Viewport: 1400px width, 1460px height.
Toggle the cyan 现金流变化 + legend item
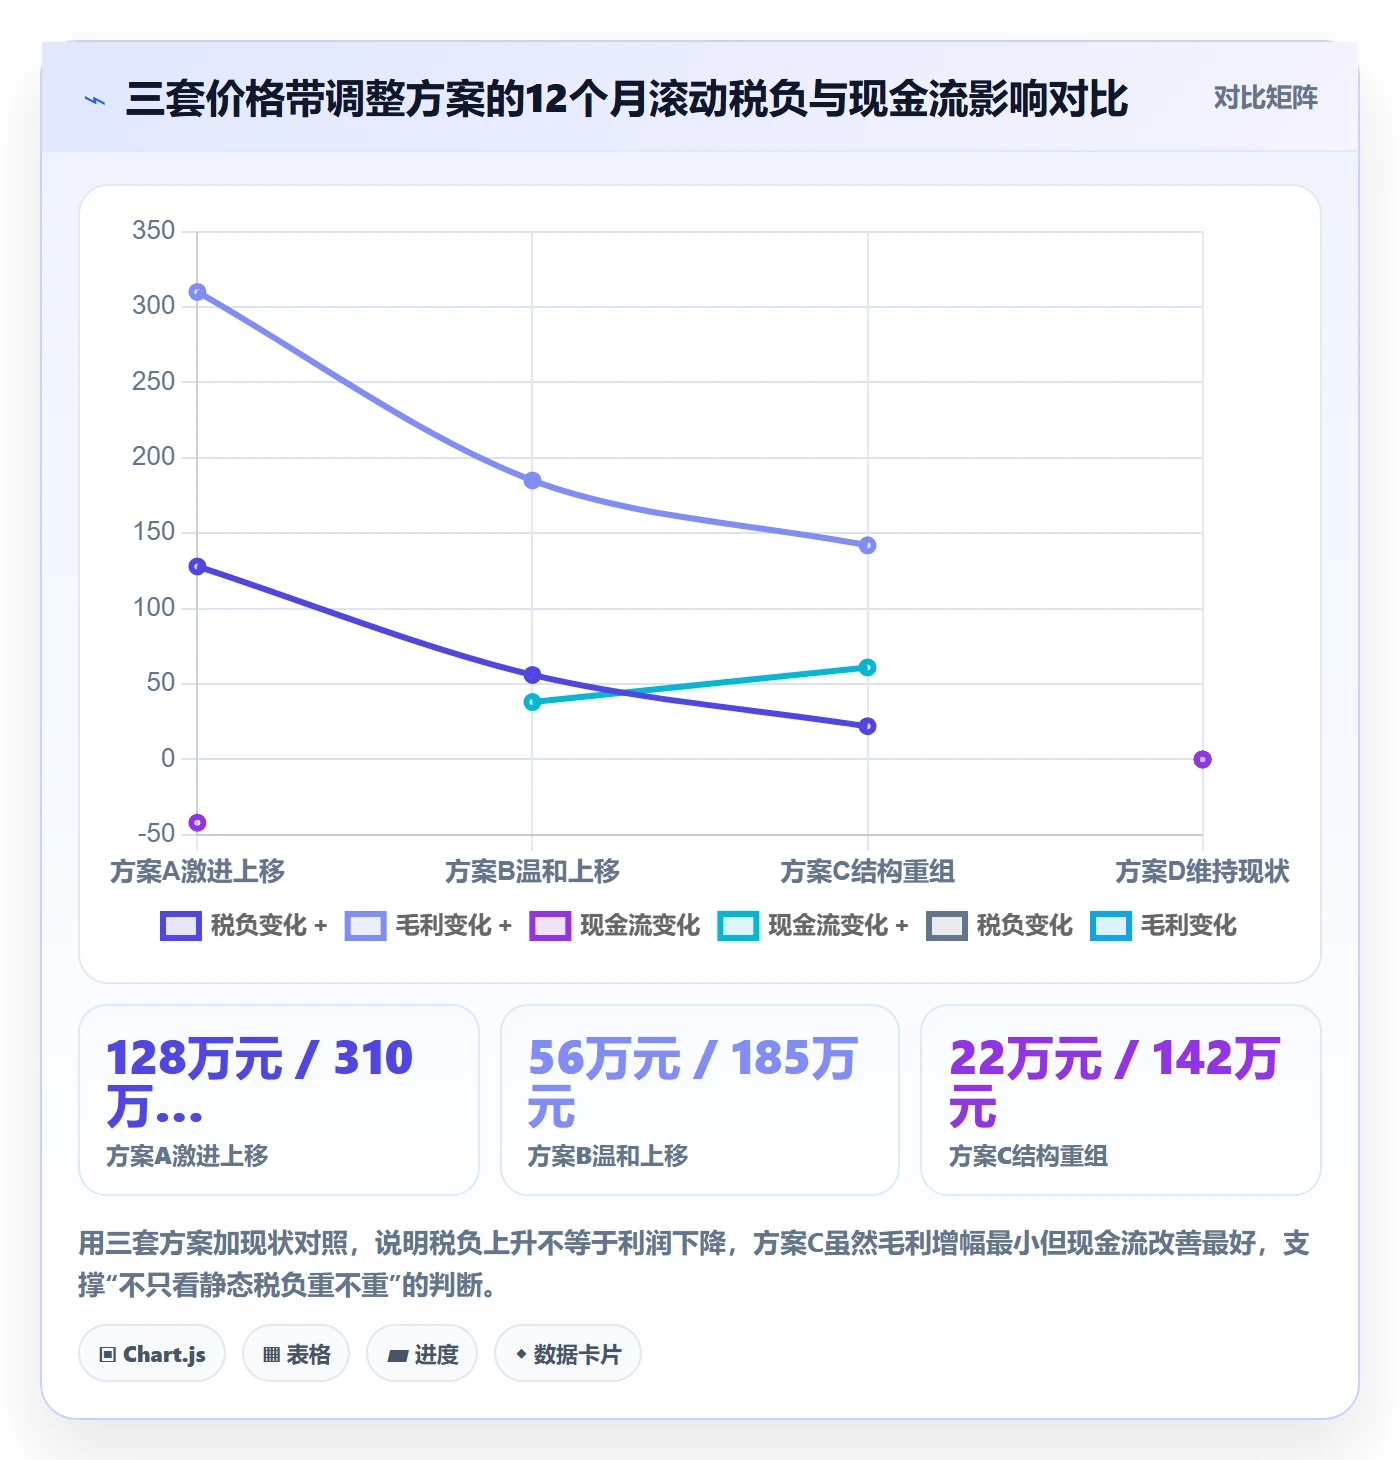click(813, 926)
